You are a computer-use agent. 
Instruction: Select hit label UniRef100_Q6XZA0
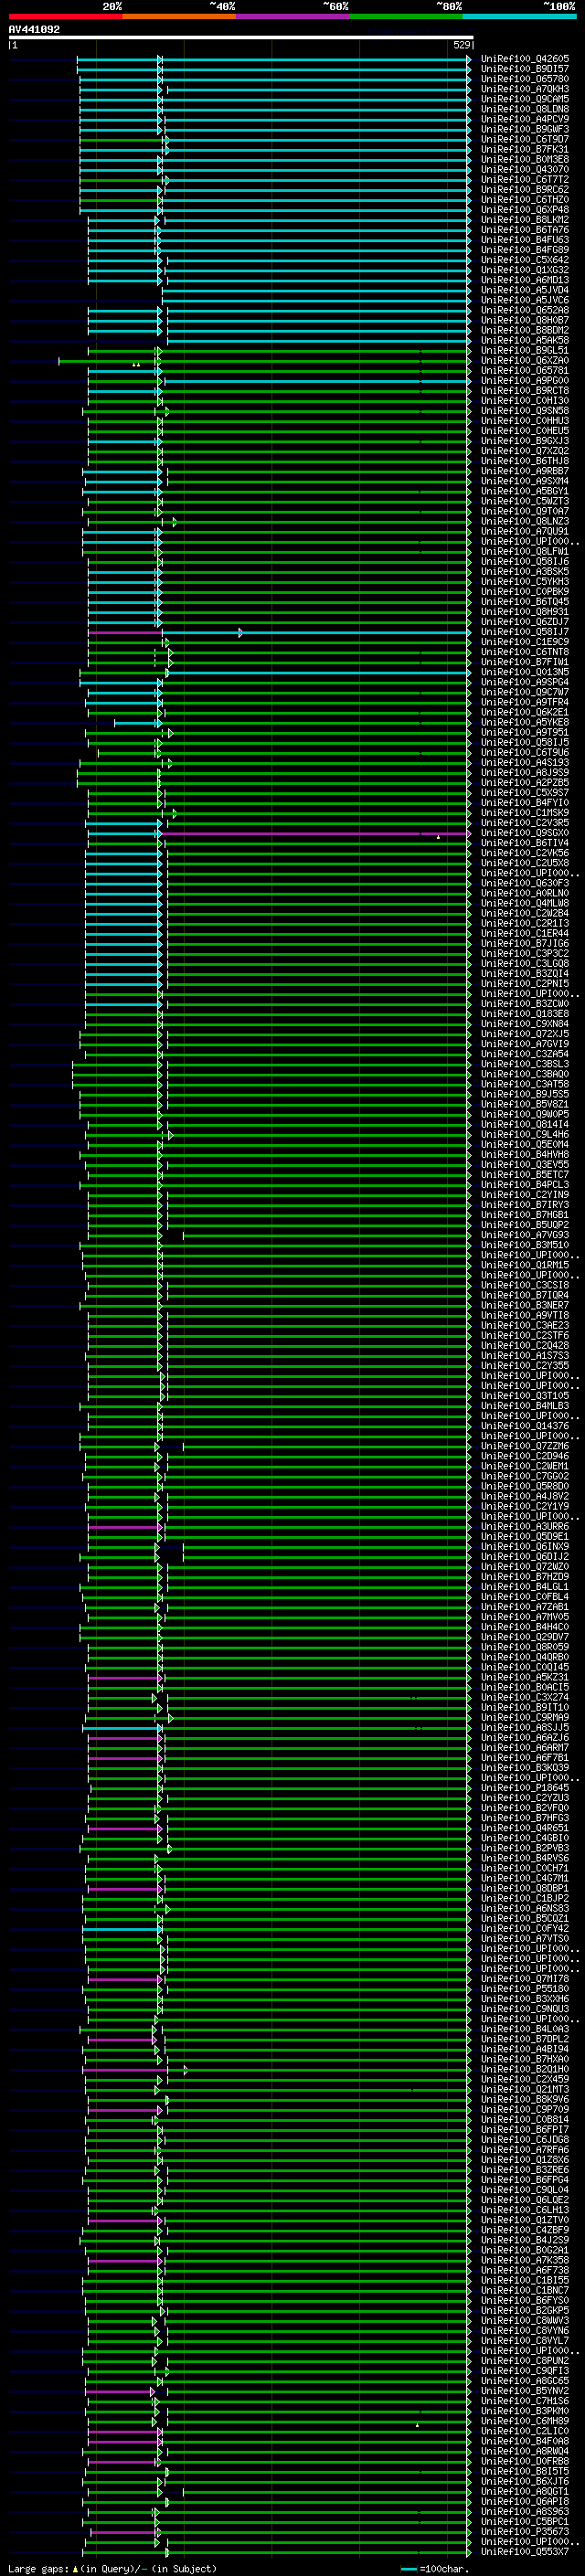[525, 360]
